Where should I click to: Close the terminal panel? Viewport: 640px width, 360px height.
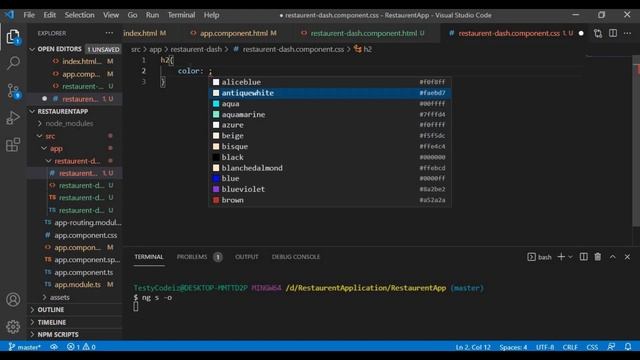(627, 257)
